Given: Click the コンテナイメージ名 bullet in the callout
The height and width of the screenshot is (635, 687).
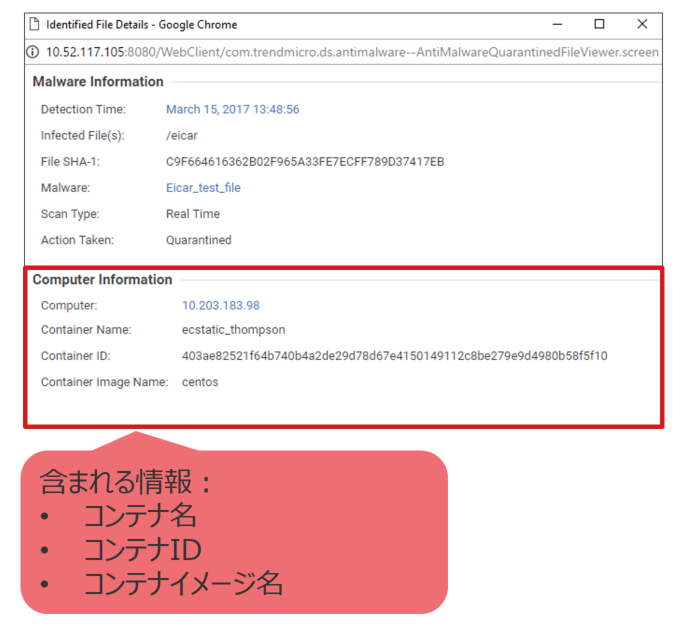Looking at the screenshot, I should [183, 584].
